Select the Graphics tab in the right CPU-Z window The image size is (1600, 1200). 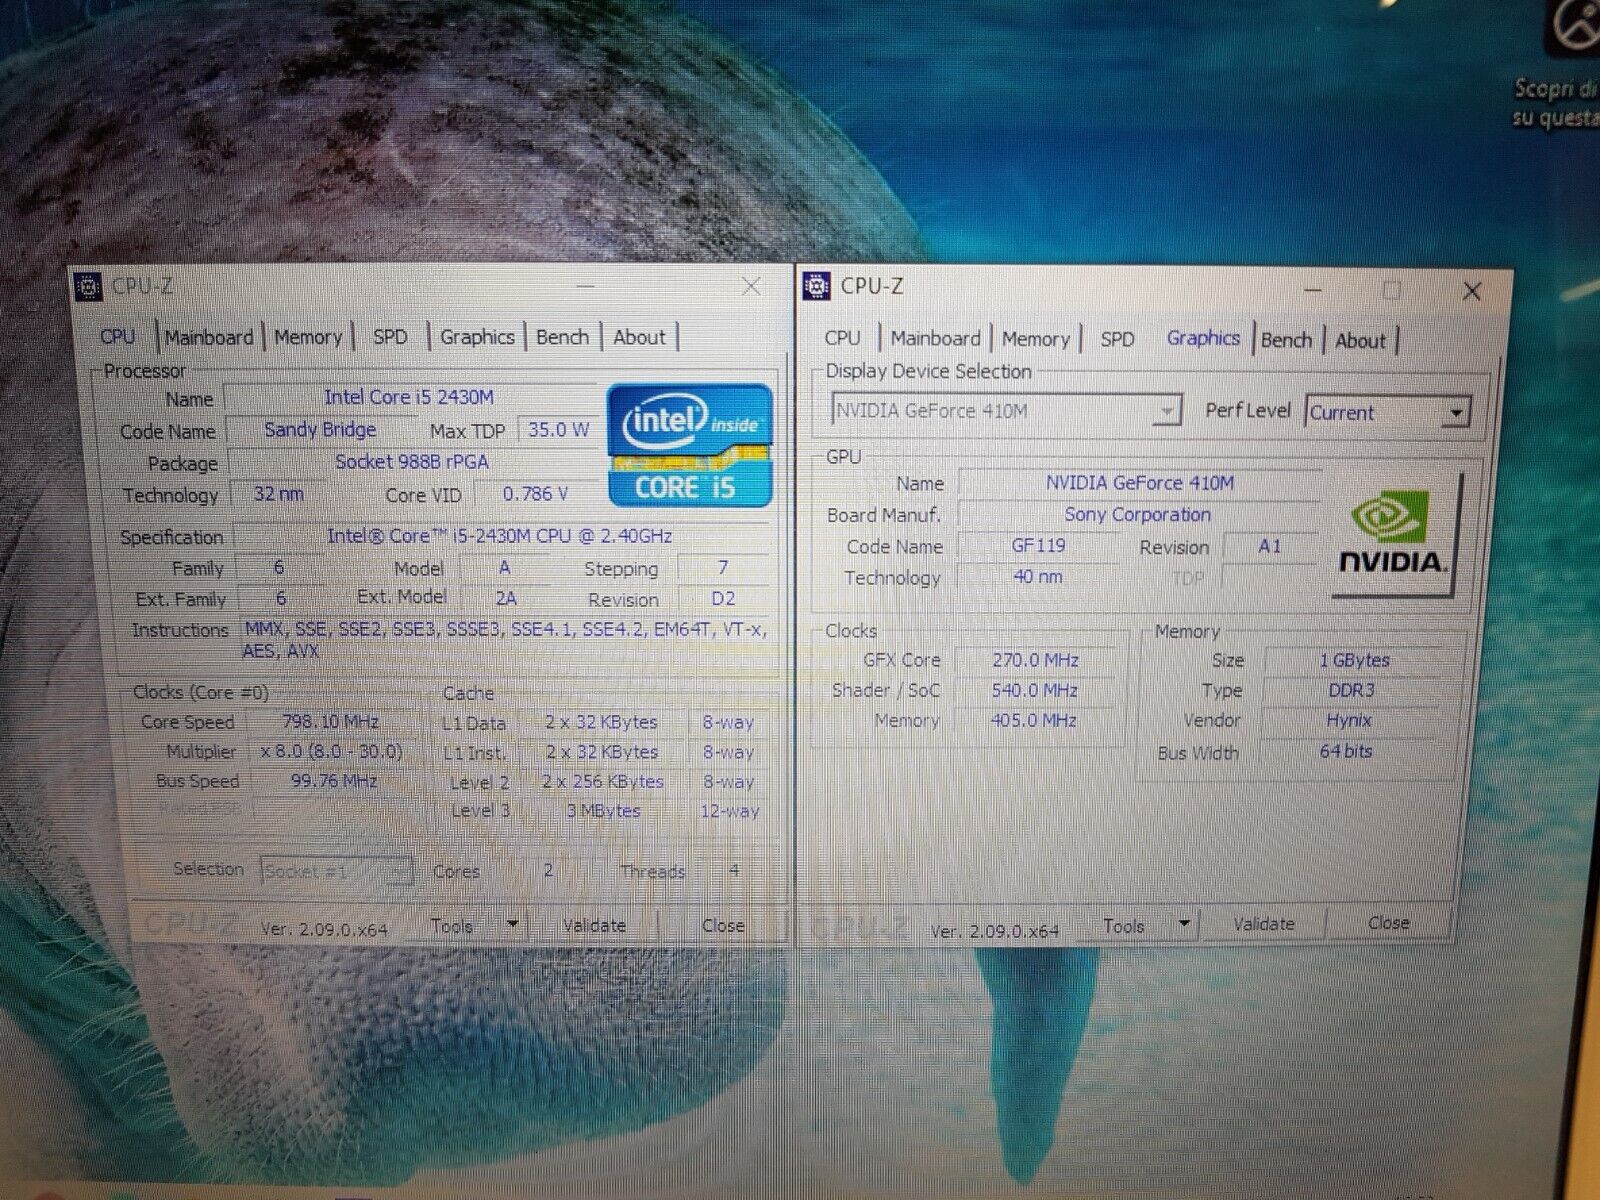tap(1203, 338)
